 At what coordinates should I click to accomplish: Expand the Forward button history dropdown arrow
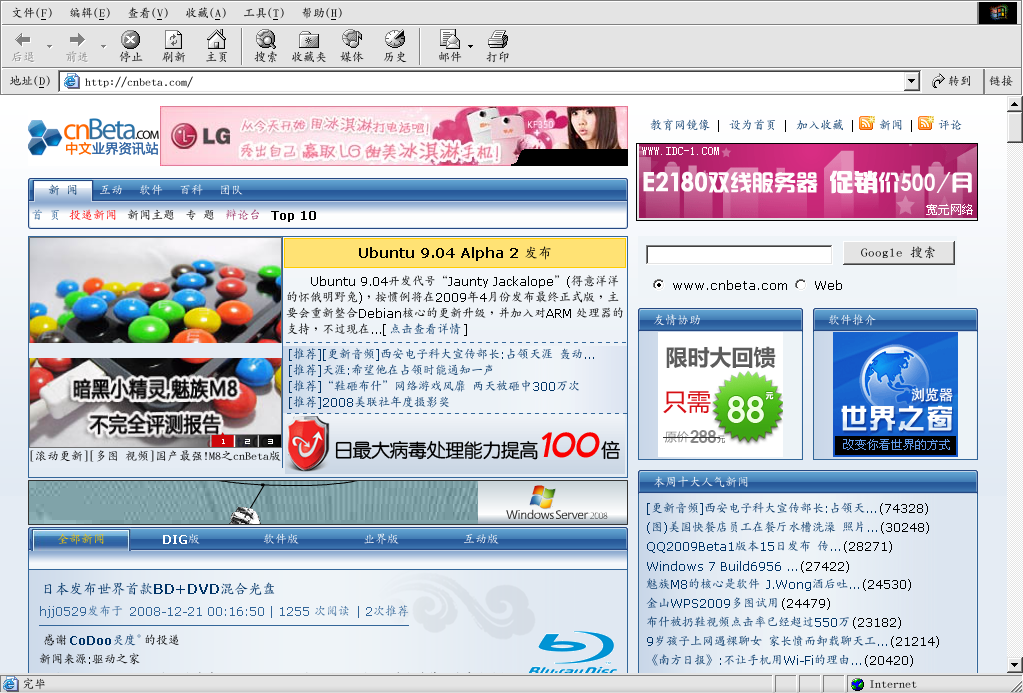pyautogui.click(x=103, y=46)
